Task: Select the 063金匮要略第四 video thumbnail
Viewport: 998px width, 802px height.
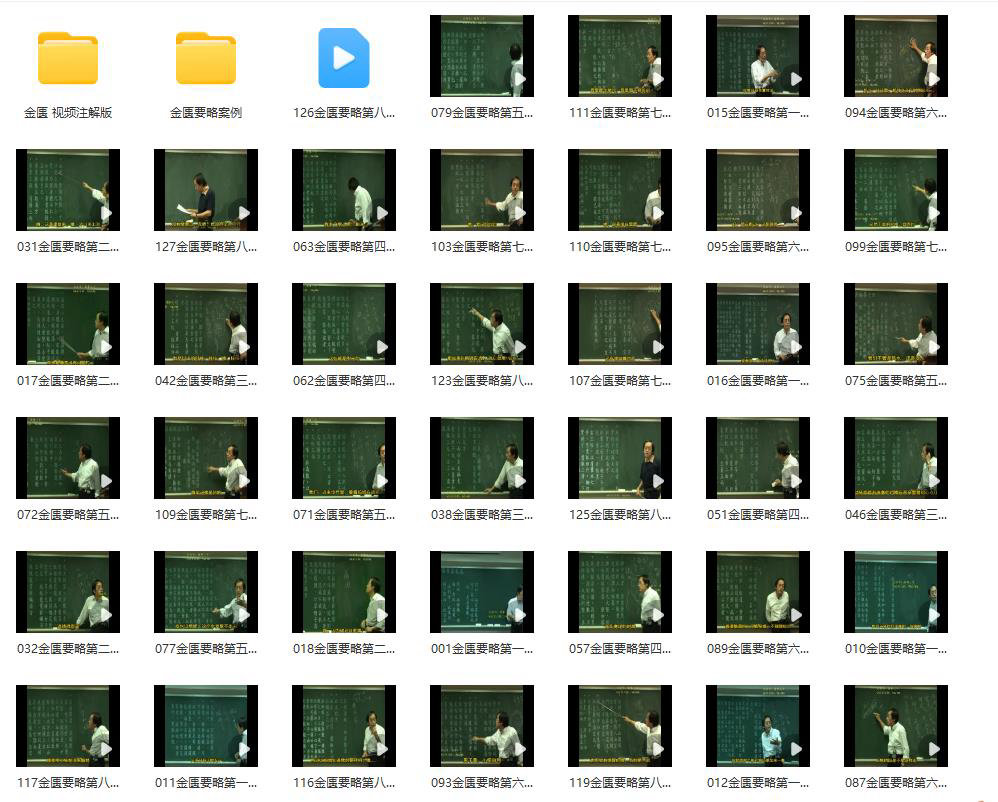Action: point(344,190)
